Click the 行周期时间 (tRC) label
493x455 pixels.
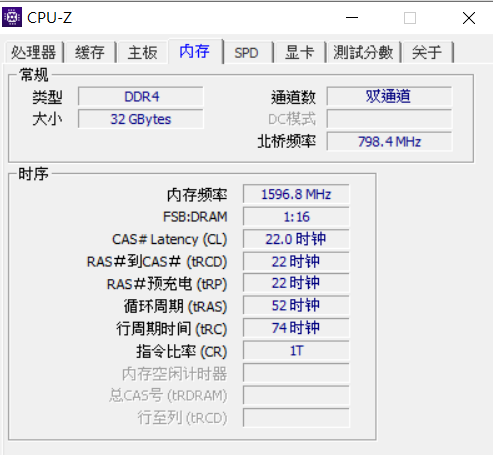click(x=172, y=329)
